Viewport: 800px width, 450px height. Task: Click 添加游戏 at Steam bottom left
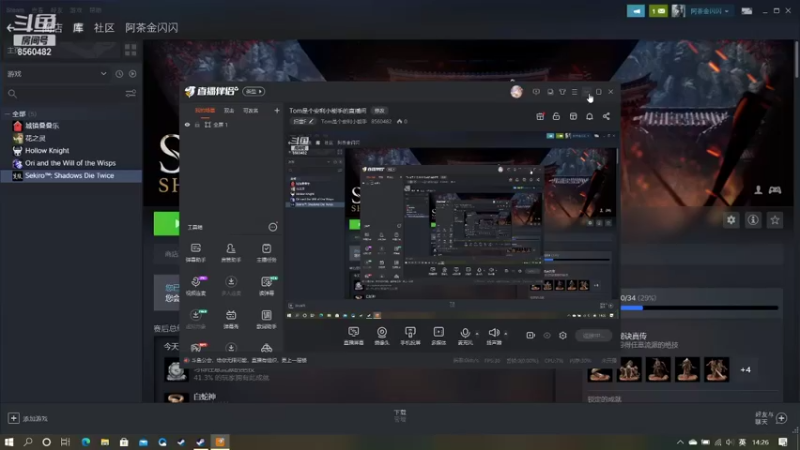pyautogui.click(x=28, y=418)
